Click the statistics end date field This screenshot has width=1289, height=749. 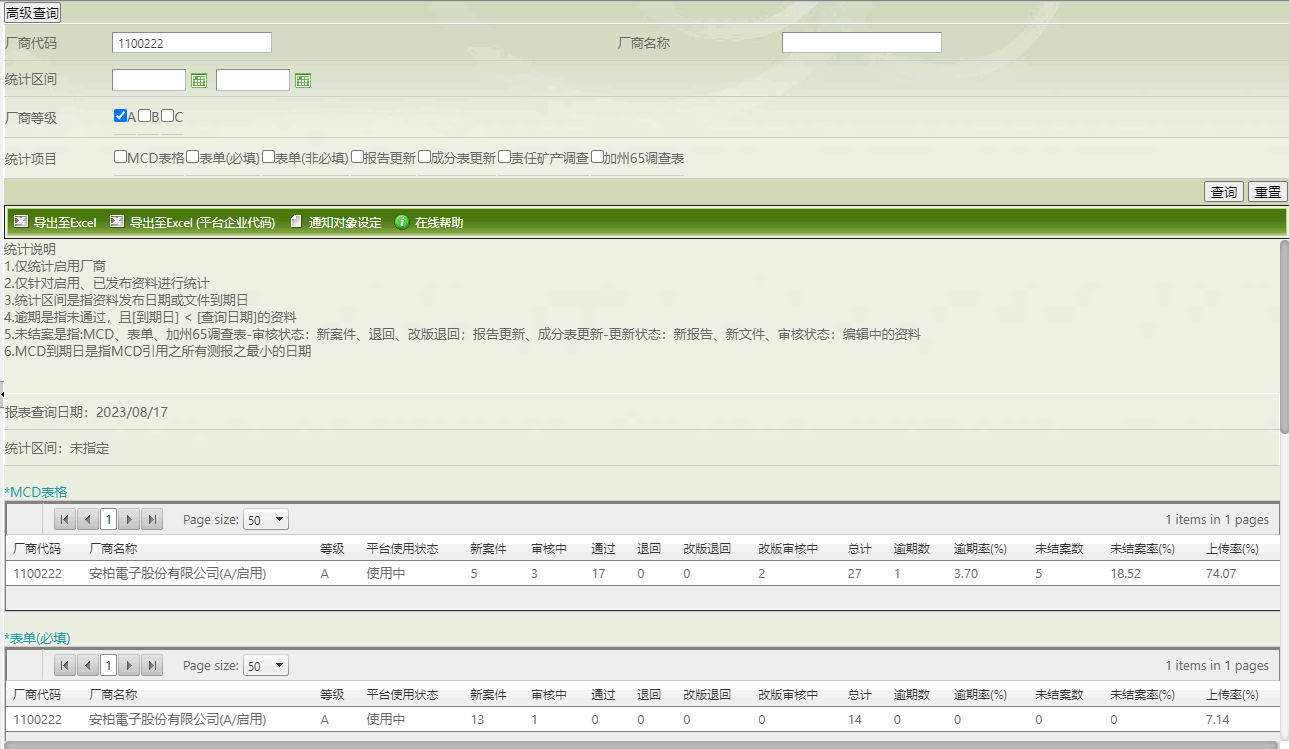click(x=253, y=80)
